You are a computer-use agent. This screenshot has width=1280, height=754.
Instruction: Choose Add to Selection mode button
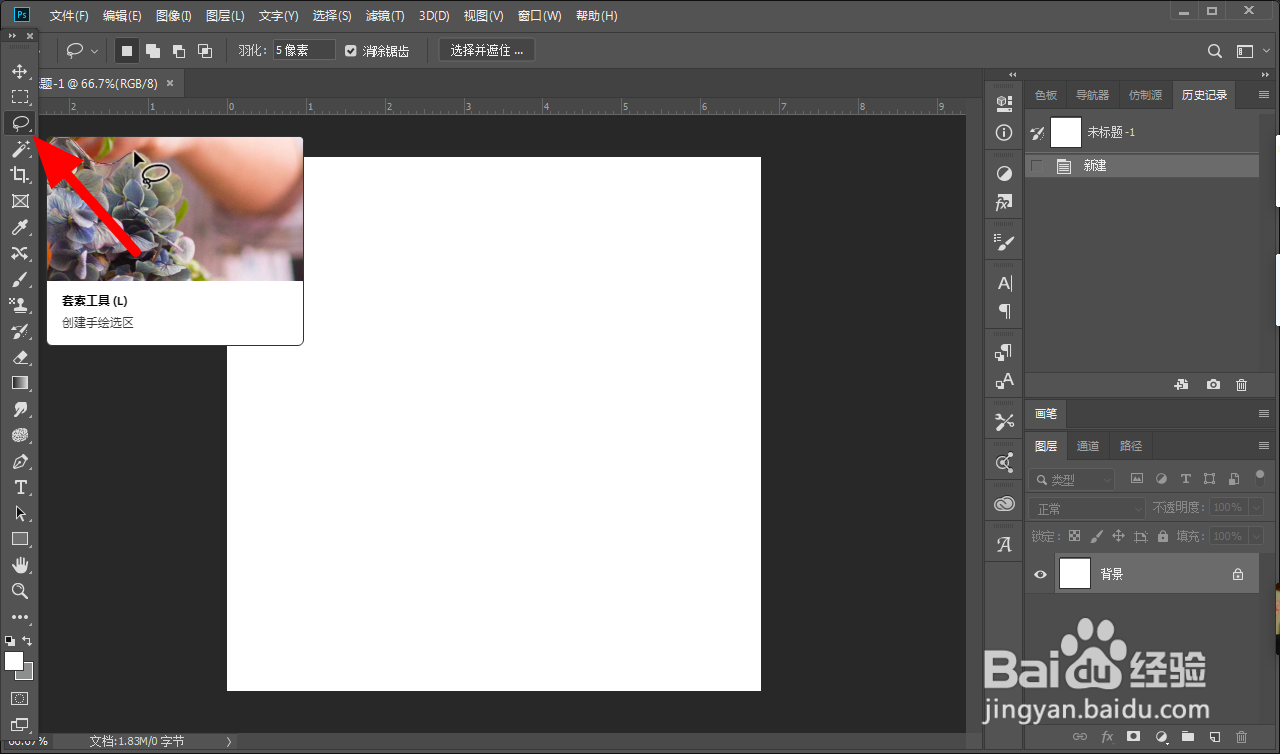pos(153,51)
